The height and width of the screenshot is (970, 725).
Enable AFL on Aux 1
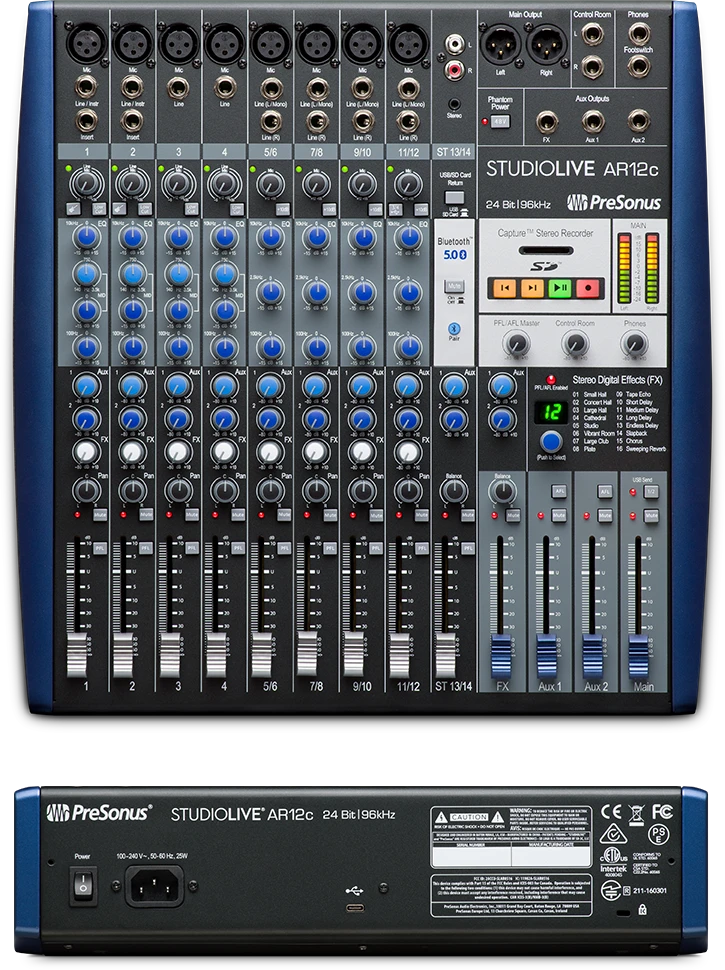(559, 491)
